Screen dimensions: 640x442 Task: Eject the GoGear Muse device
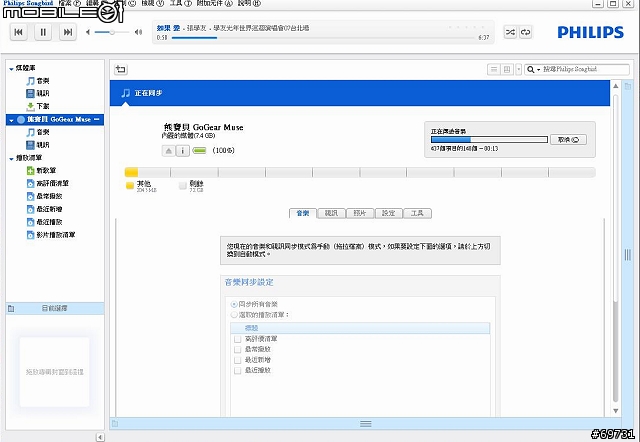tap(169, 151)
